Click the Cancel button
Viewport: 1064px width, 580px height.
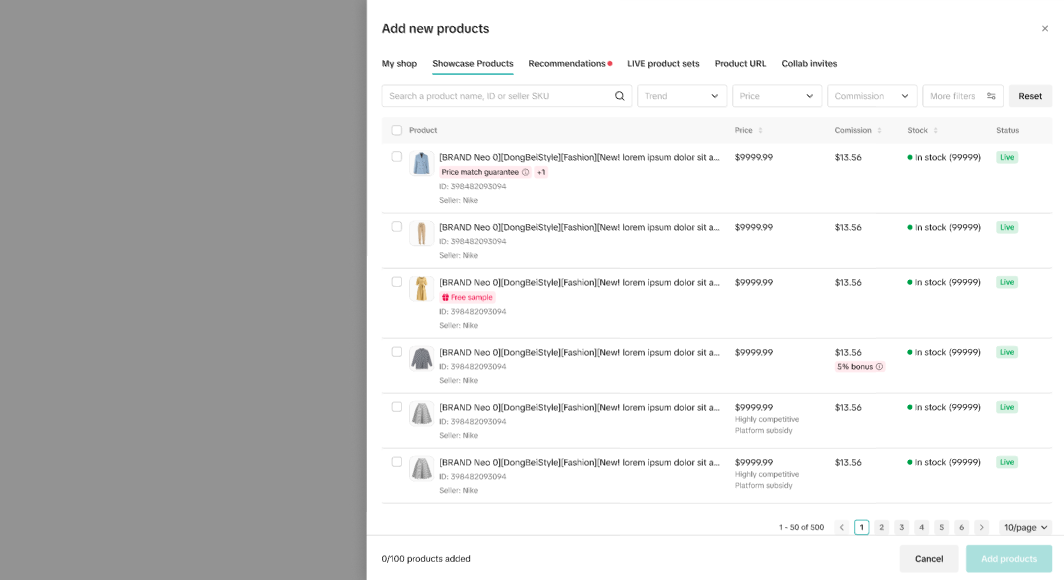pos(928,558)
